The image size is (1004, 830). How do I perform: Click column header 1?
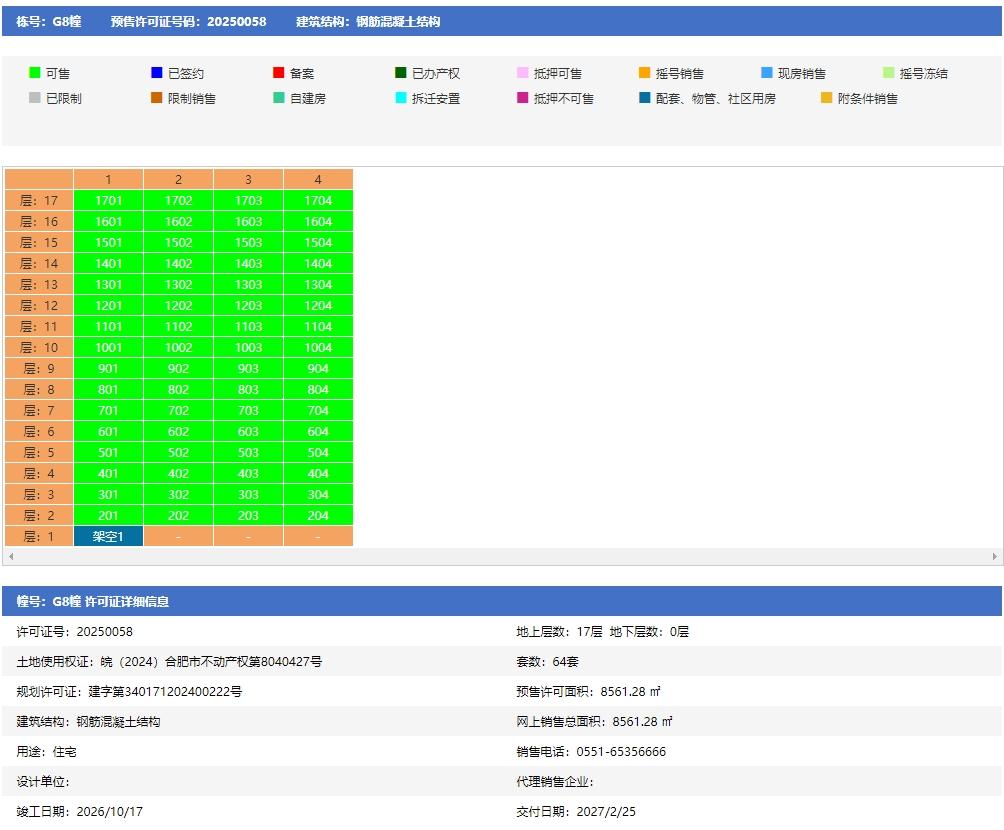(108, 179)
